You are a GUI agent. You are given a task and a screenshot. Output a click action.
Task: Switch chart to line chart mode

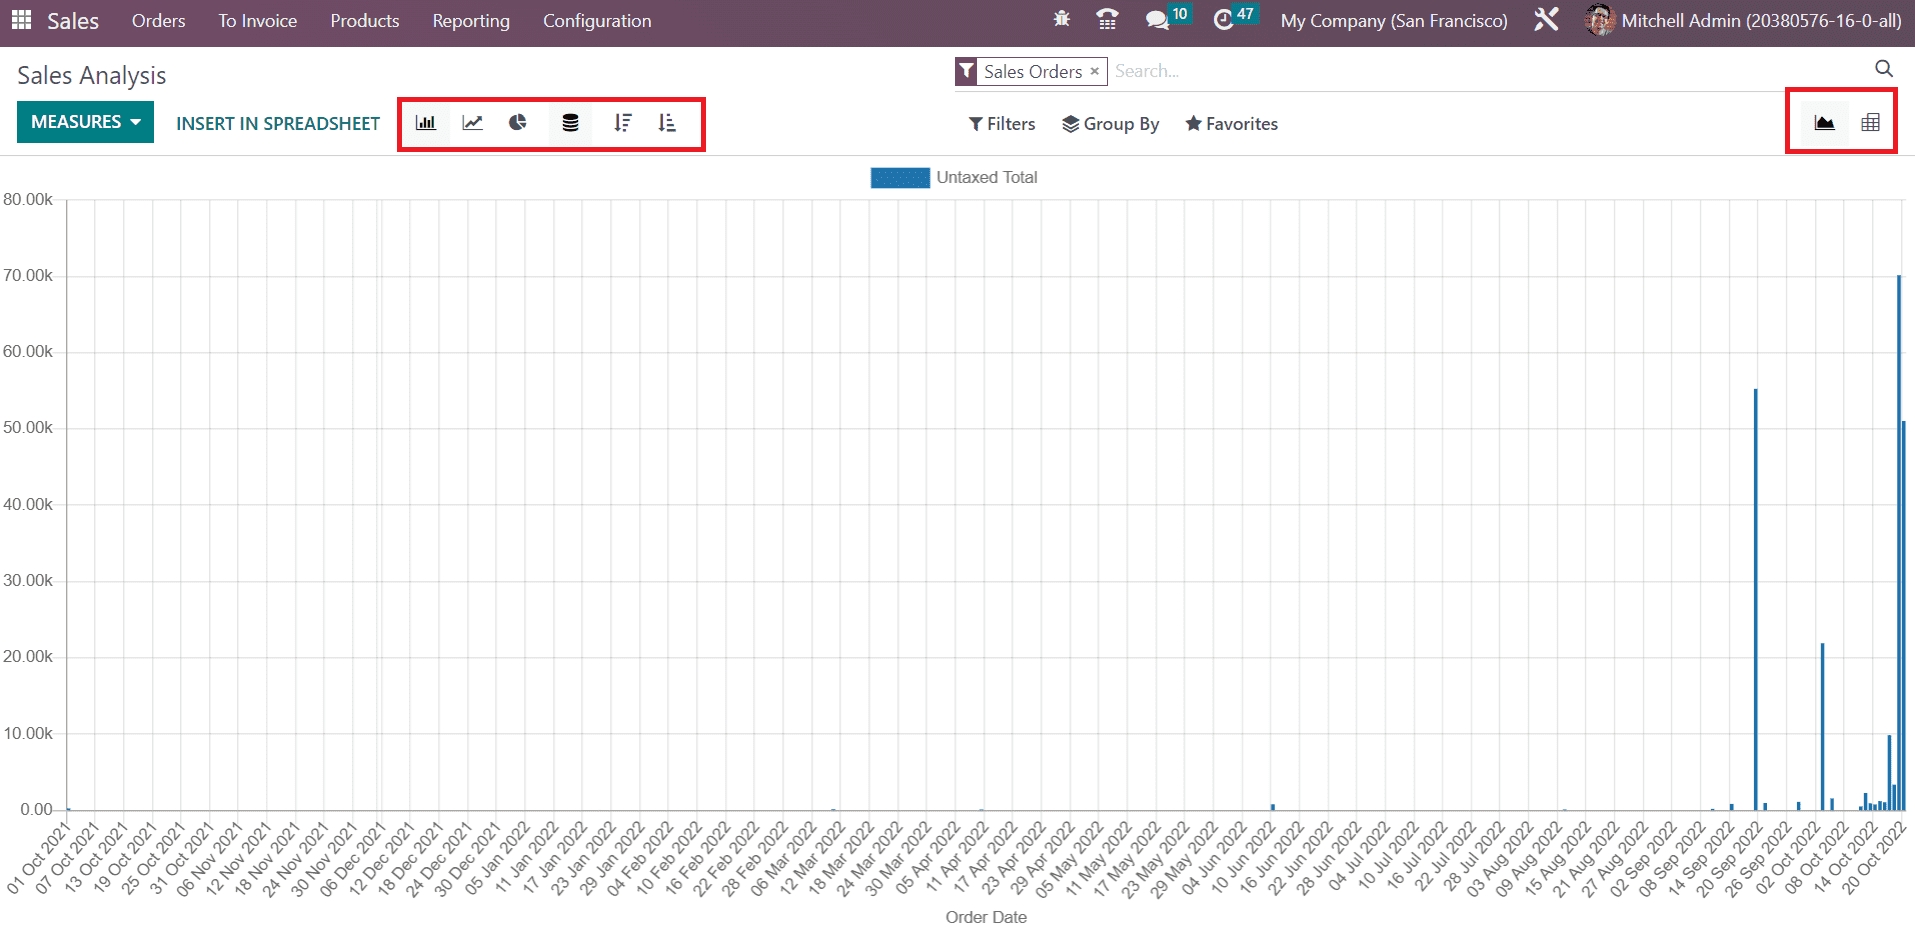click(472, 123)
